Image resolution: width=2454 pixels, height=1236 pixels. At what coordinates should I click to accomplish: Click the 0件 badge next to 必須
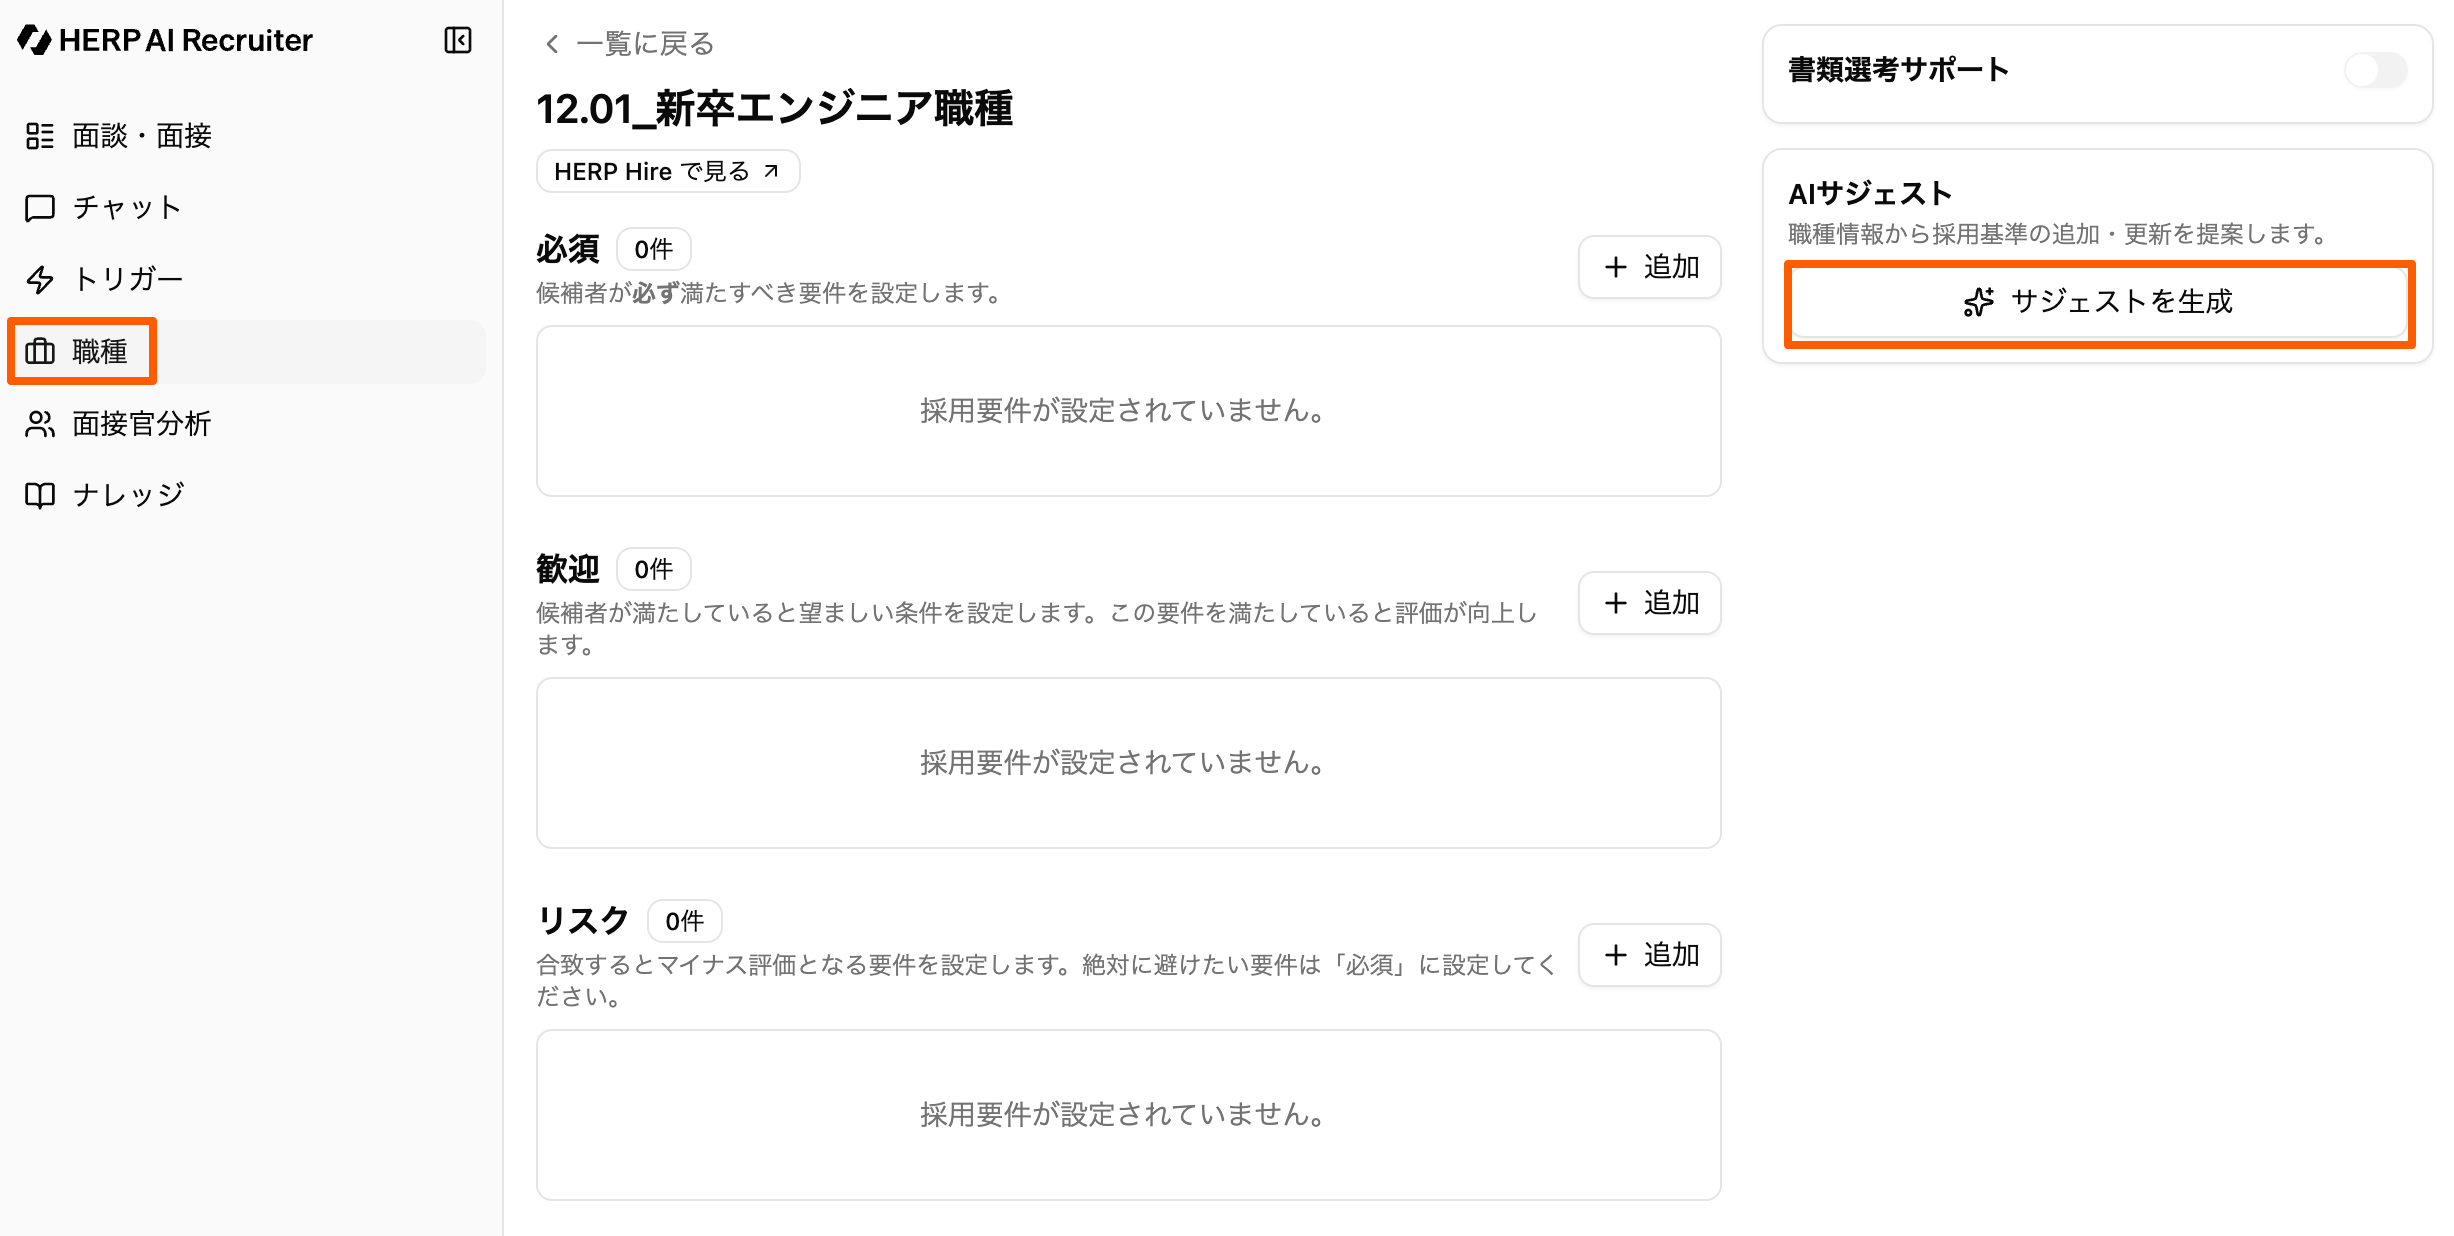[654, 249]
